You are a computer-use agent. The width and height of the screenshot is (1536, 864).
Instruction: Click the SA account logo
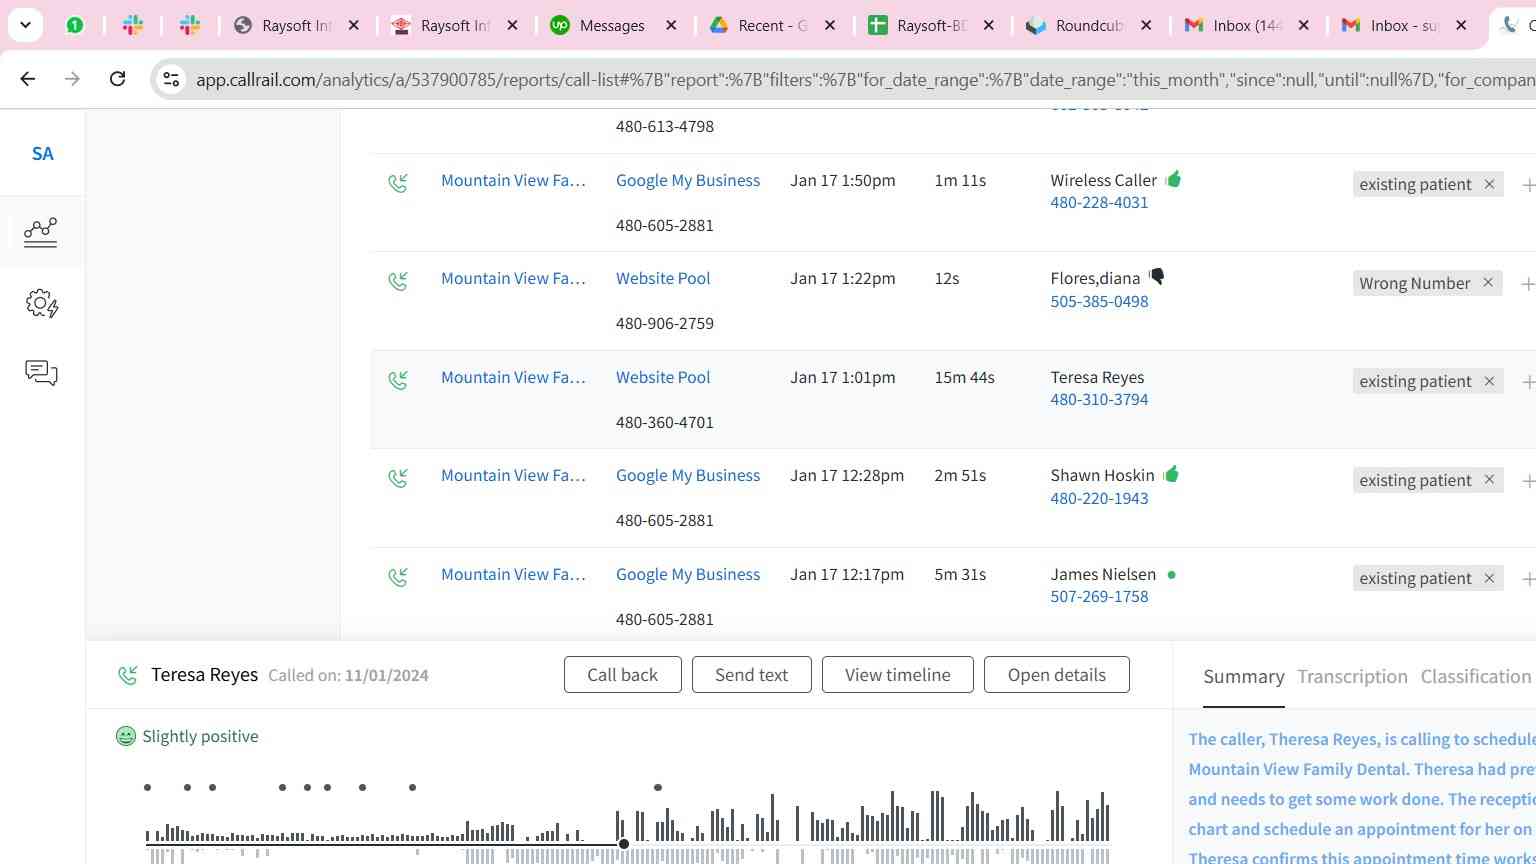coord(42,154)
